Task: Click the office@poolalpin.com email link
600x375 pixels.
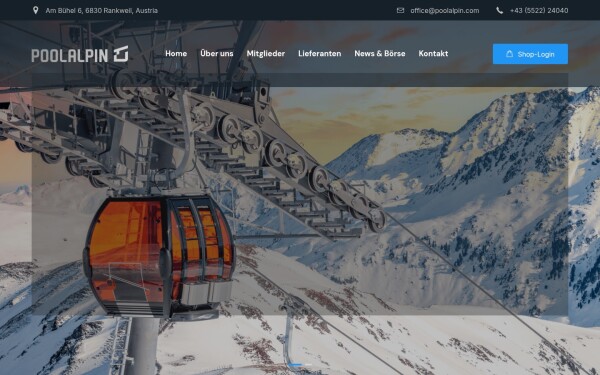Action: (445, 11)
